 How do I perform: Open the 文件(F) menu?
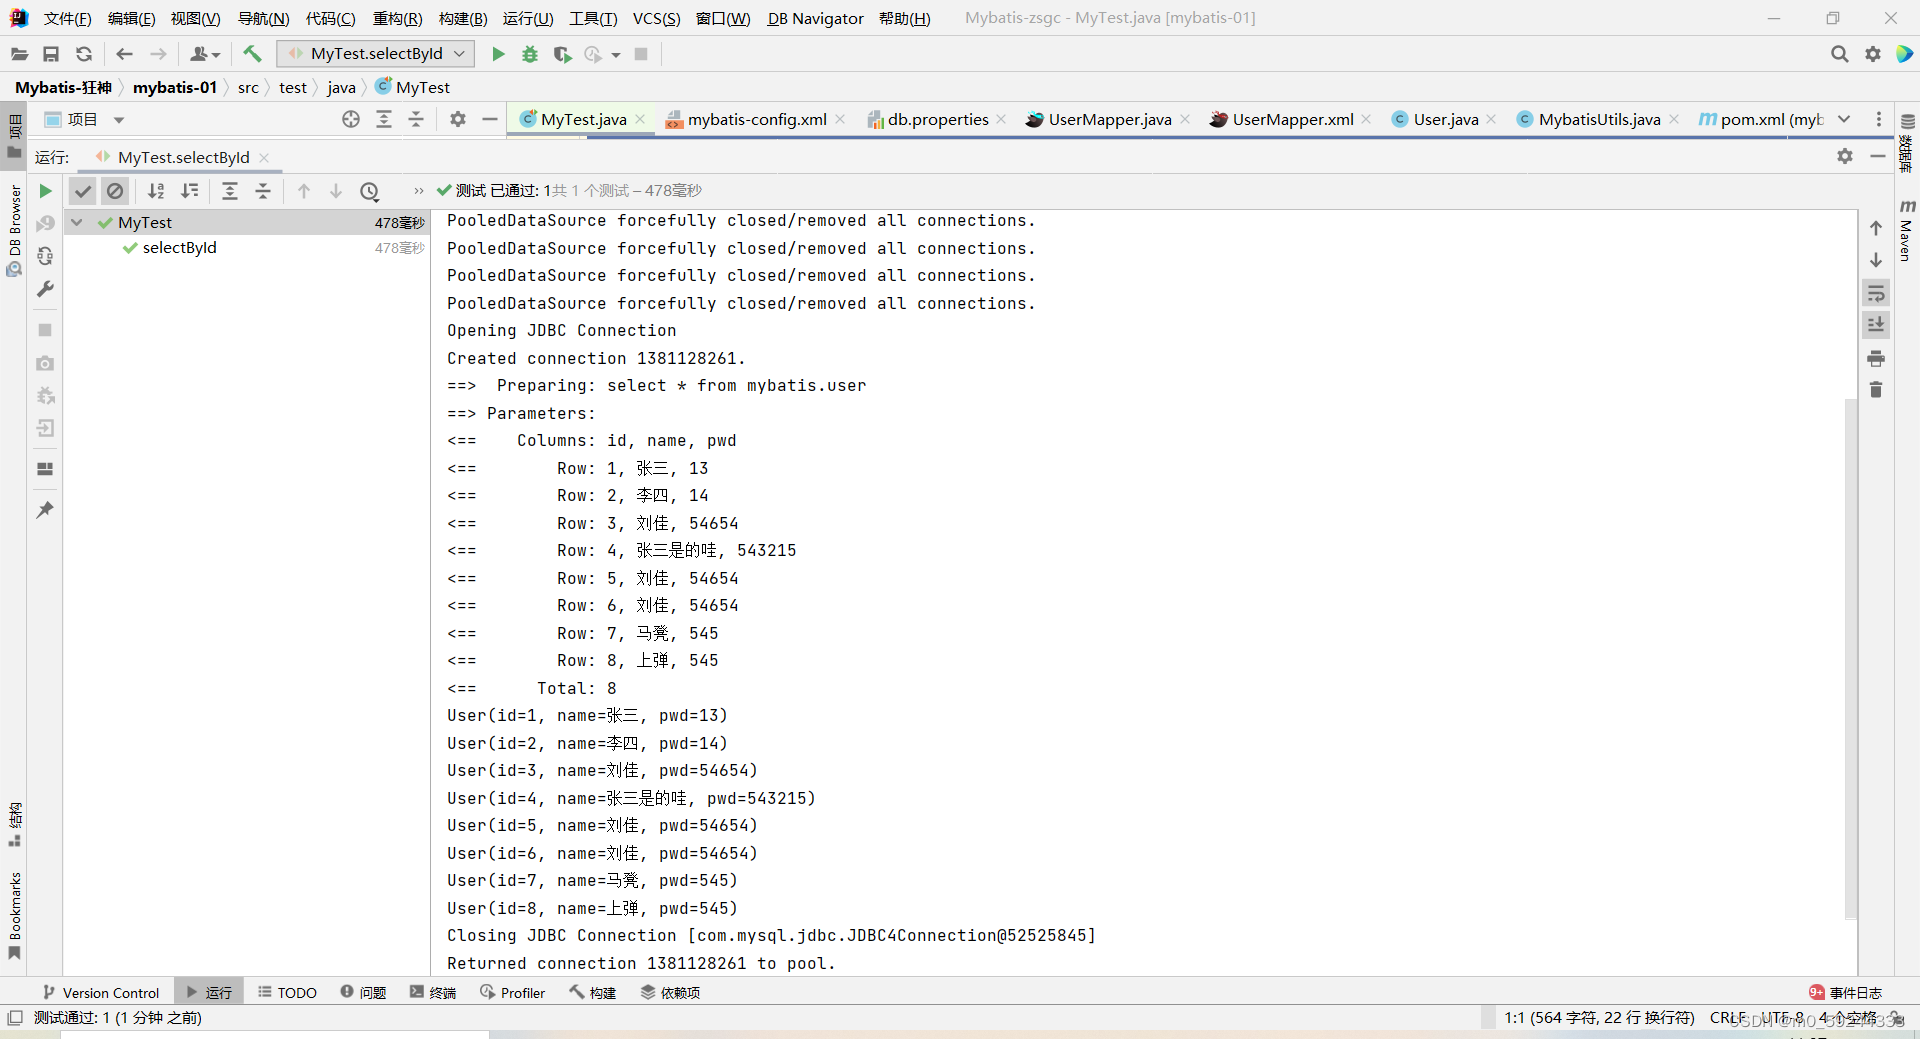68,18
